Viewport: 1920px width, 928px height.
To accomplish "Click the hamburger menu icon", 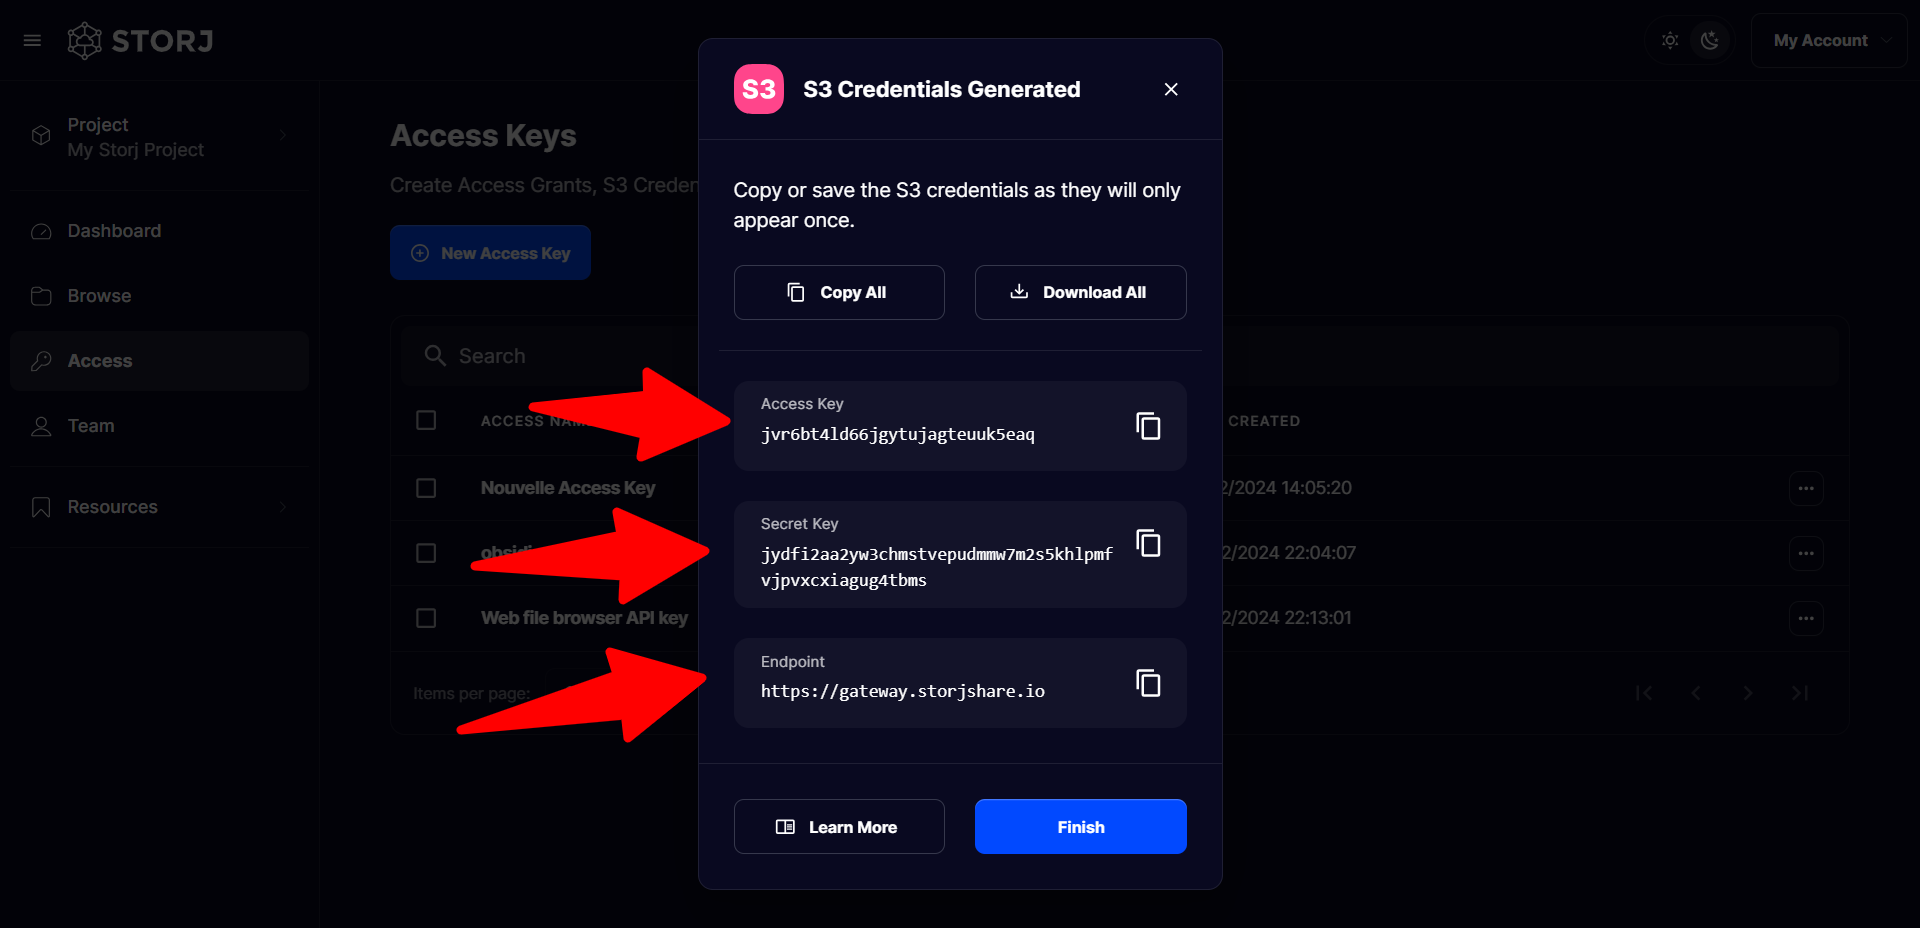I will point(32,41).
